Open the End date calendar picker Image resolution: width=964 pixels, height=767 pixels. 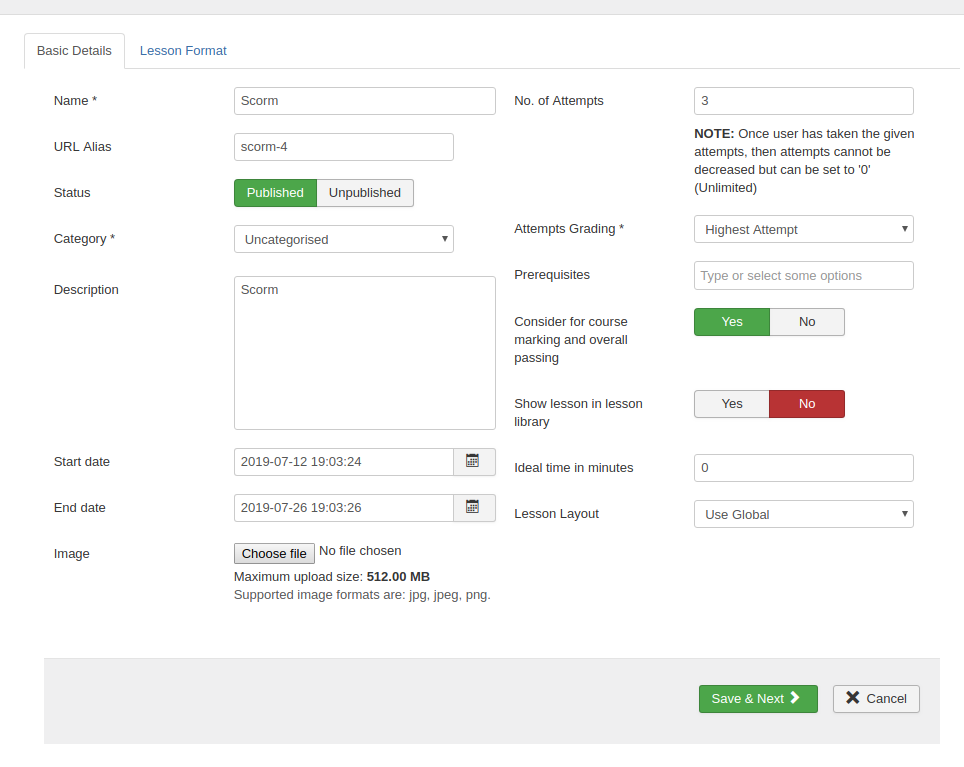[474, 508]
